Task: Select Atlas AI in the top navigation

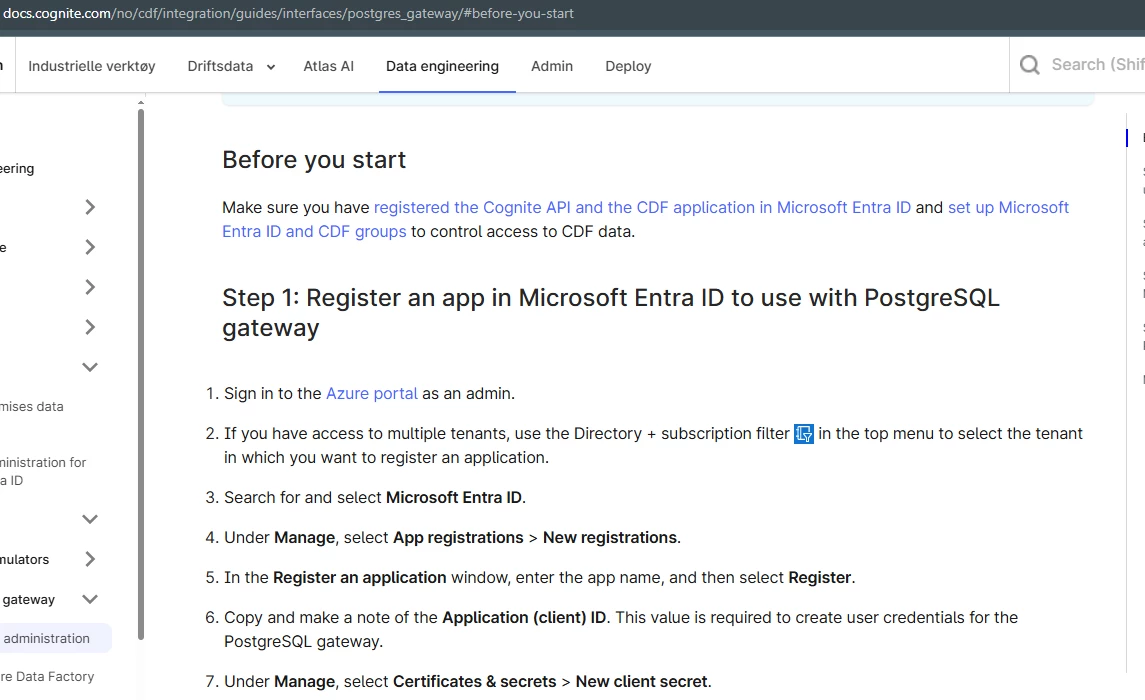Action: (x=328, y=66)
